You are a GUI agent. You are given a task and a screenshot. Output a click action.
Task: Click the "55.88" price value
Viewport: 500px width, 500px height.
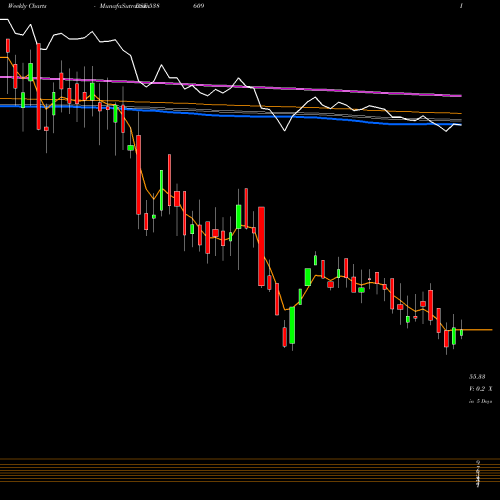tap(477, 377)
